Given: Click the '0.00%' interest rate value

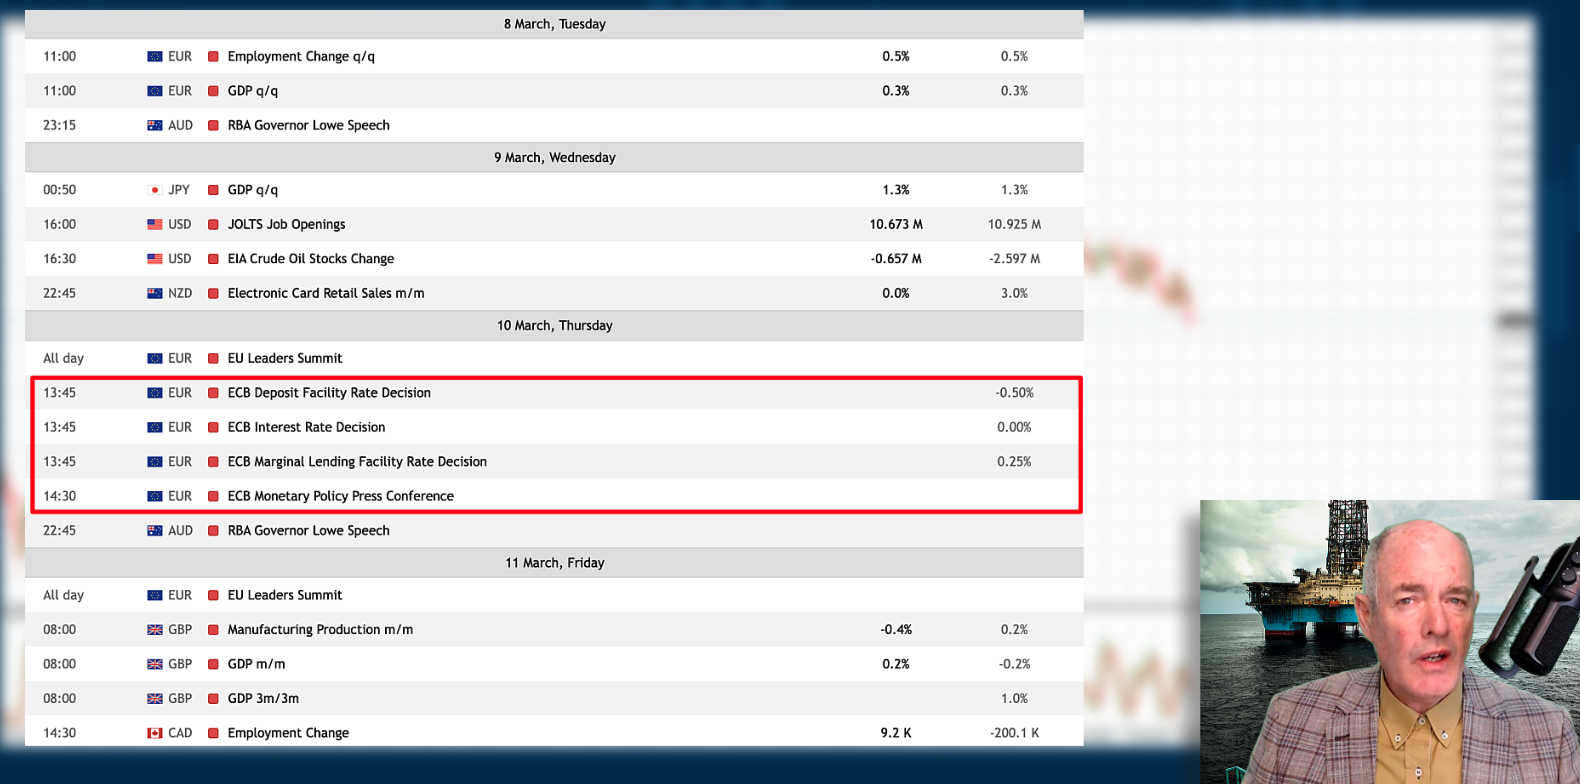Looking at the screenshot, I should point(1014,428).
